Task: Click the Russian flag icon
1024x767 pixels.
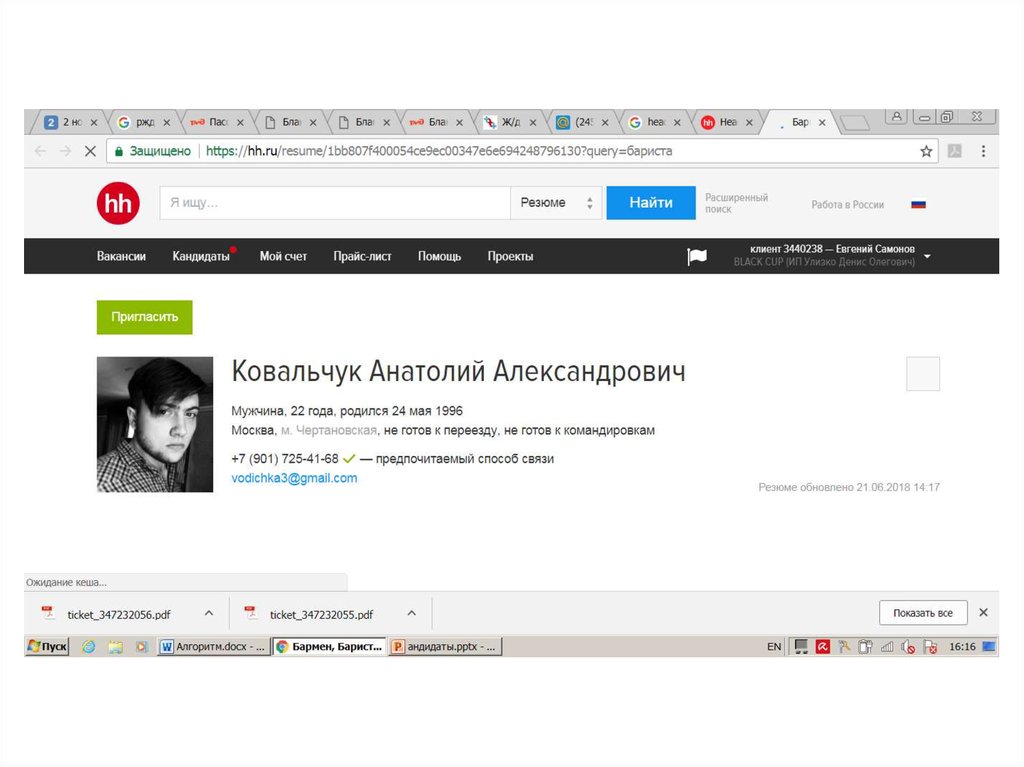Action: tap(918, 204)
